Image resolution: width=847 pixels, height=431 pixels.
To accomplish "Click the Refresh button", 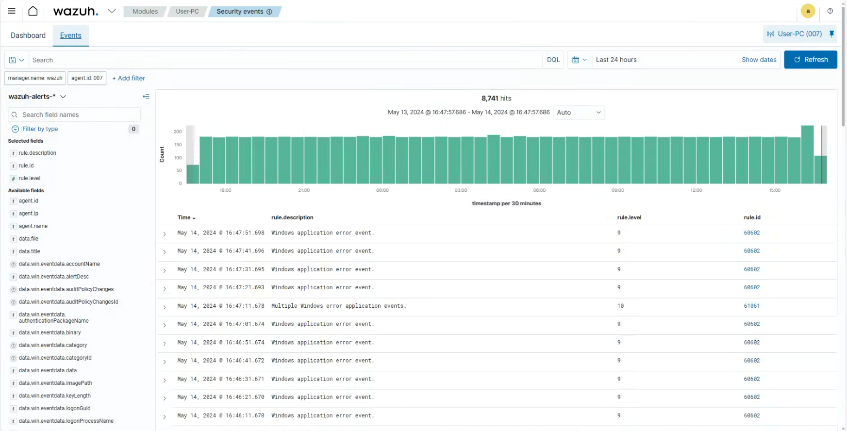I will click(810, 59).
